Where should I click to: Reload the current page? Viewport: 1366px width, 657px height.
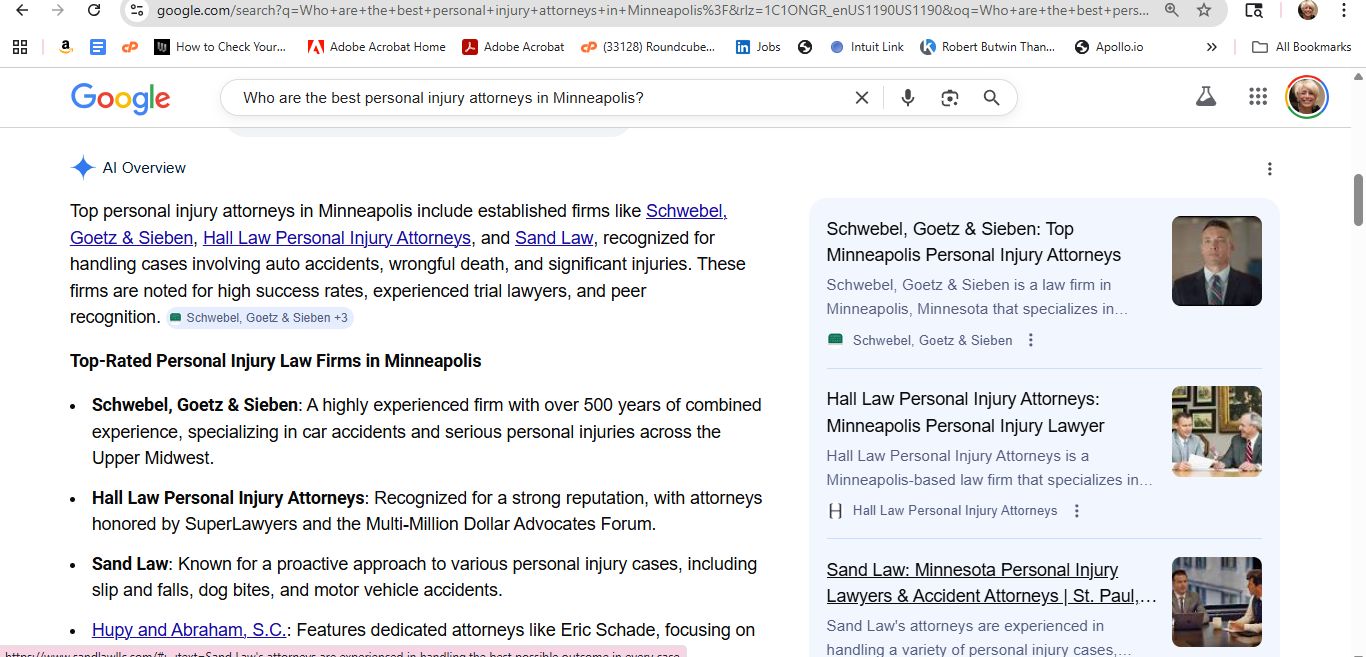pyautogui.click(x=94, y=10)
